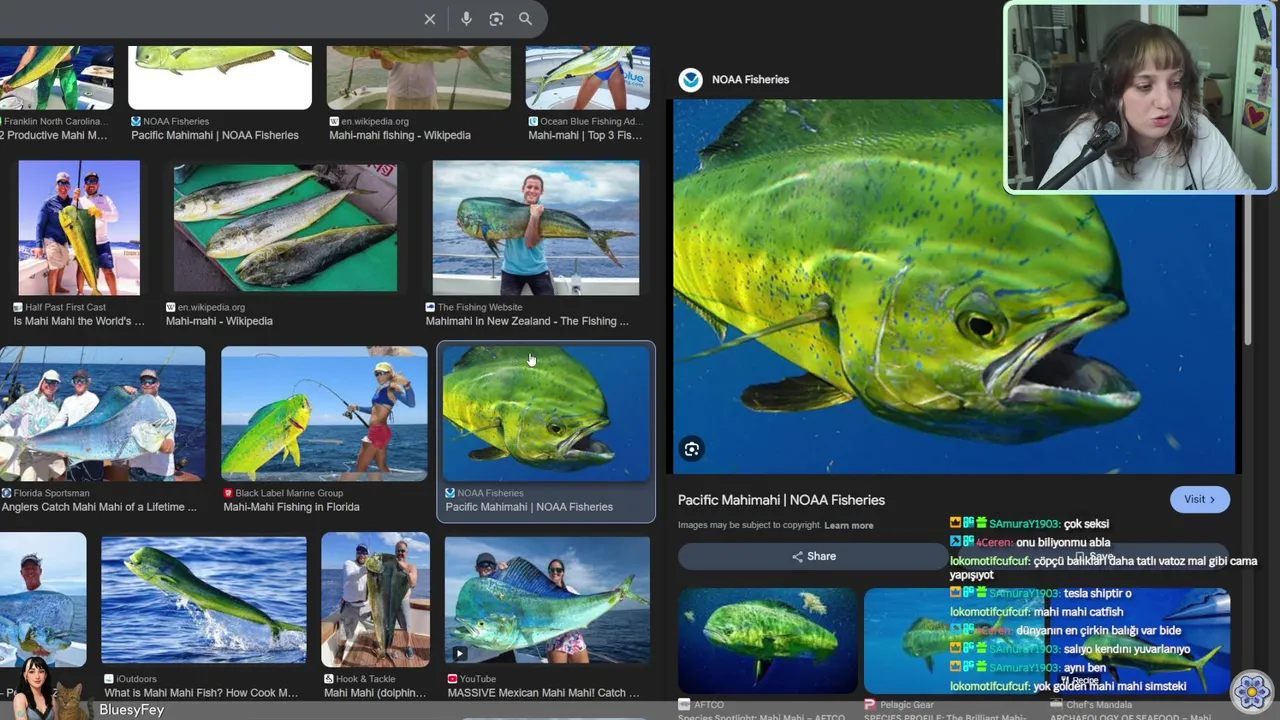Open Half Past First Cast image thumbnail
Screen dimensions: 1280x720
click(79, 228)
